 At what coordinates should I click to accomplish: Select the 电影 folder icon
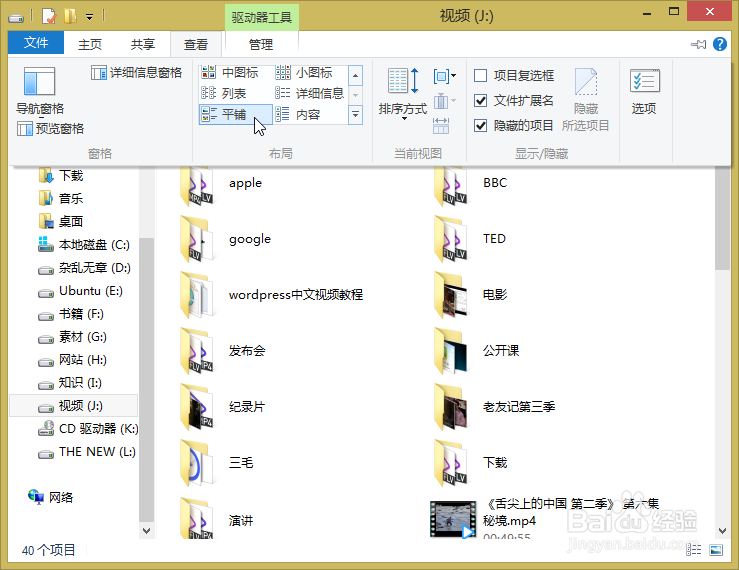point(451,295)
